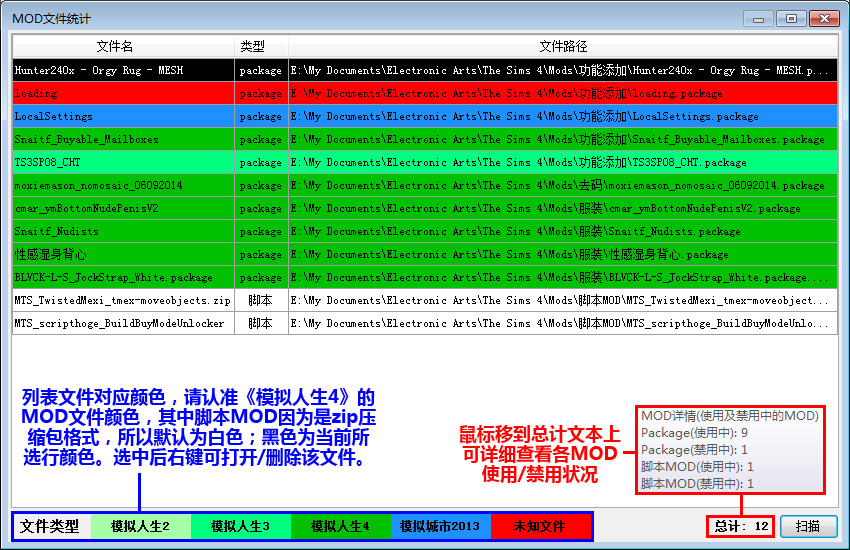
Task: Select the Hunter240x - Orgy Rug - MESH row
Action: coord(123,71)
